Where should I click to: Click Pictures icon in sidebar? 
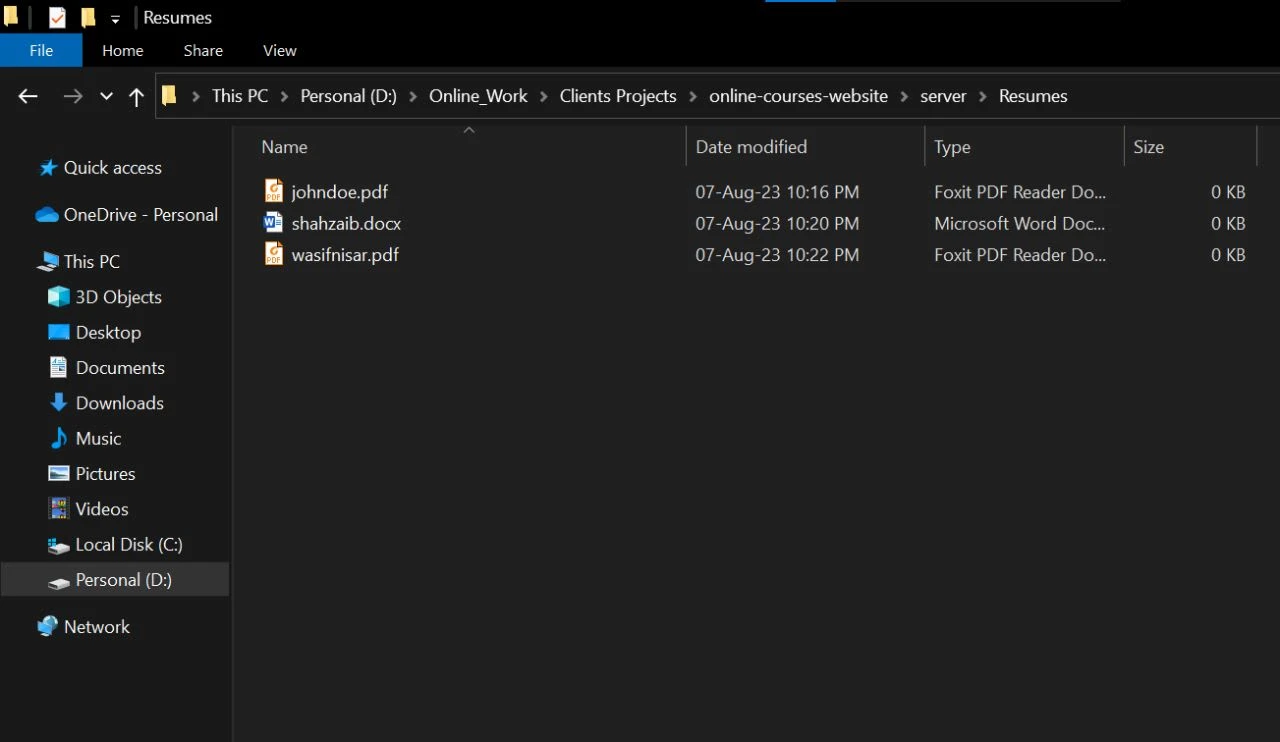coord(59,473)
